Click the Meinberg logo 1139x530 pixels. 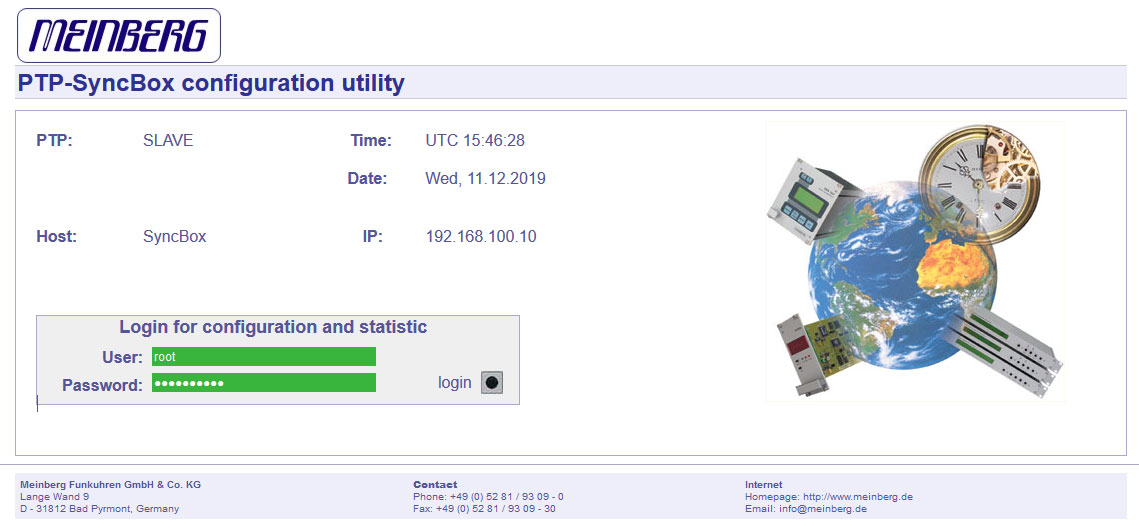click(119, 36)
